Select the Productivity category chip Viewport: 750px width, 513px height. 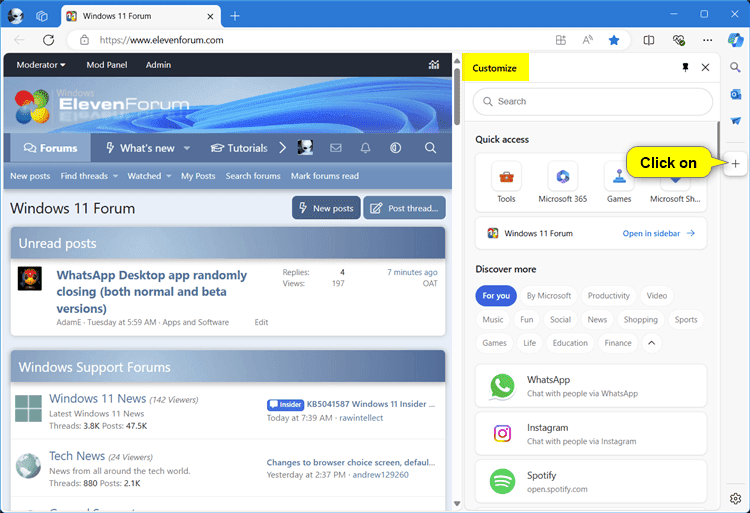click(x=608, y=295)
